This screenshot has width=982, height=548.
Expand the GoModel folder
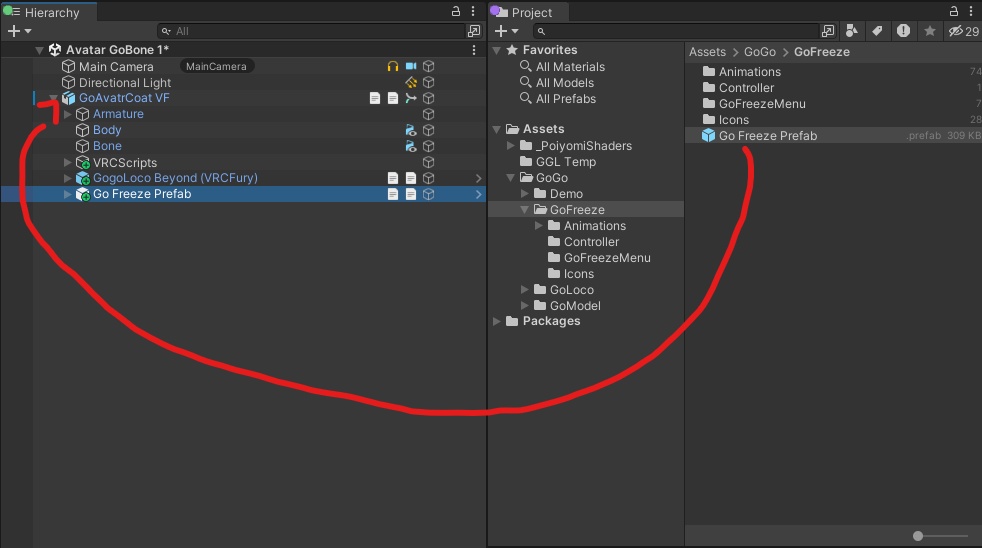tap(525, 306)
